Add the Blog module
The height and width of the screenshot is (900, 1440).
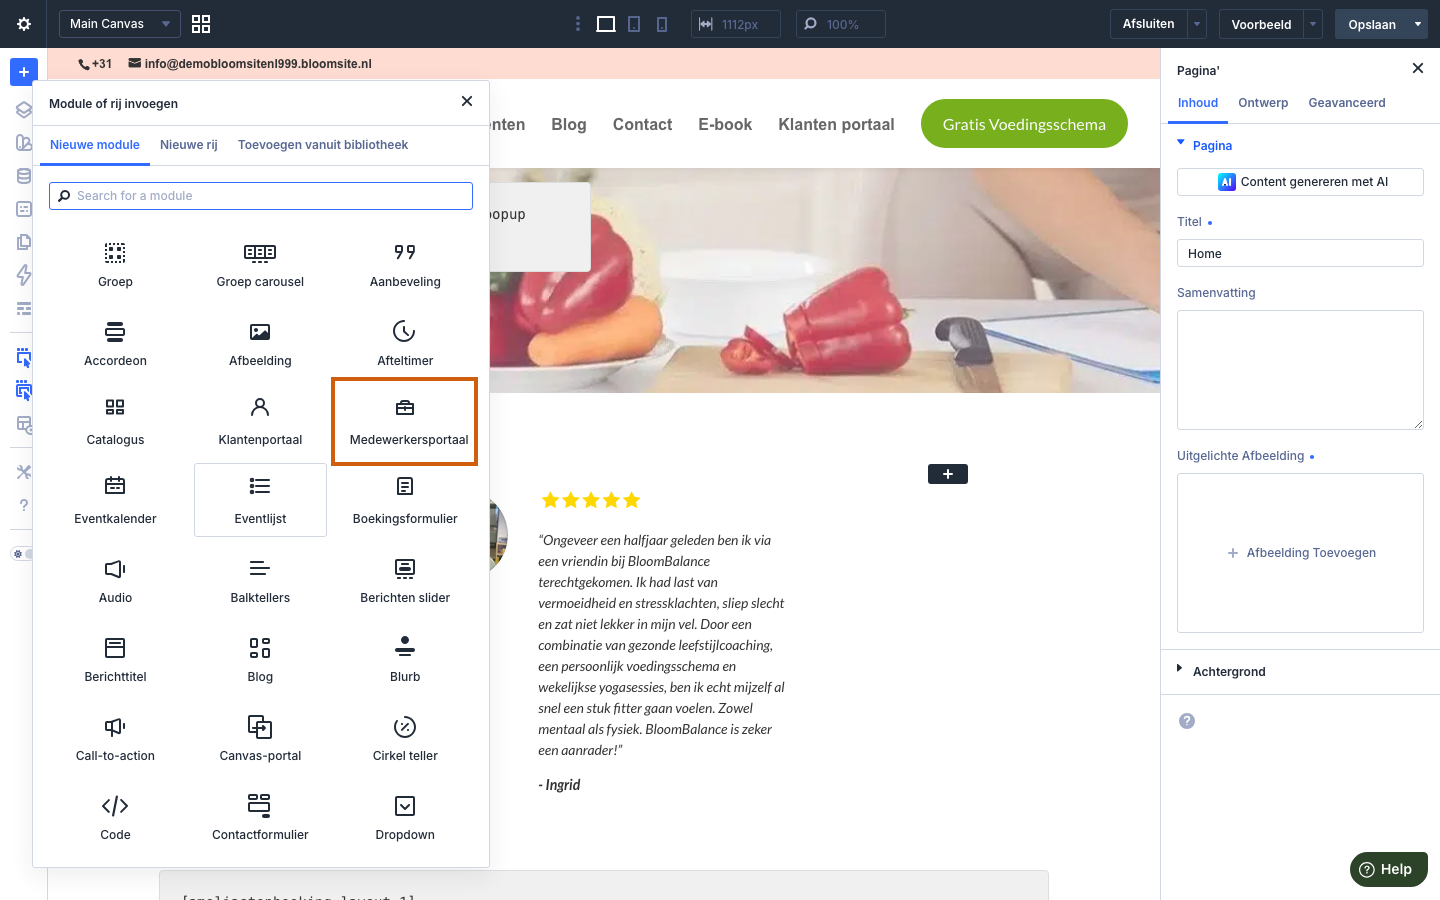click(x=260, y=659)
